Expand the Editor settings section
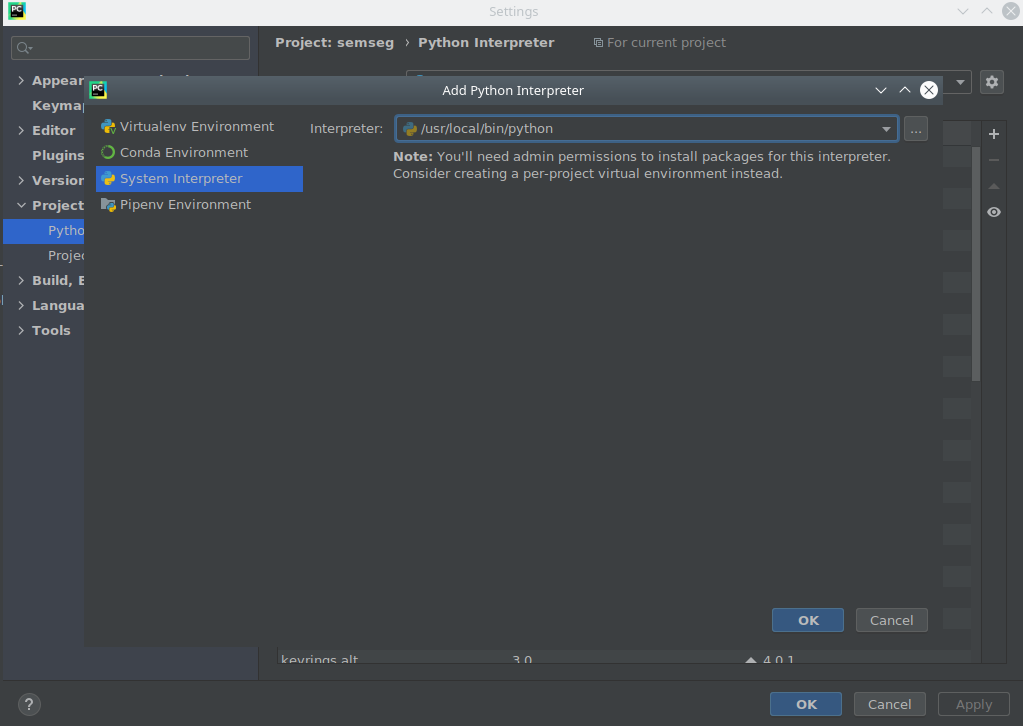The height and width of the screenshot is (726, 1023). (x=21, y=130)
